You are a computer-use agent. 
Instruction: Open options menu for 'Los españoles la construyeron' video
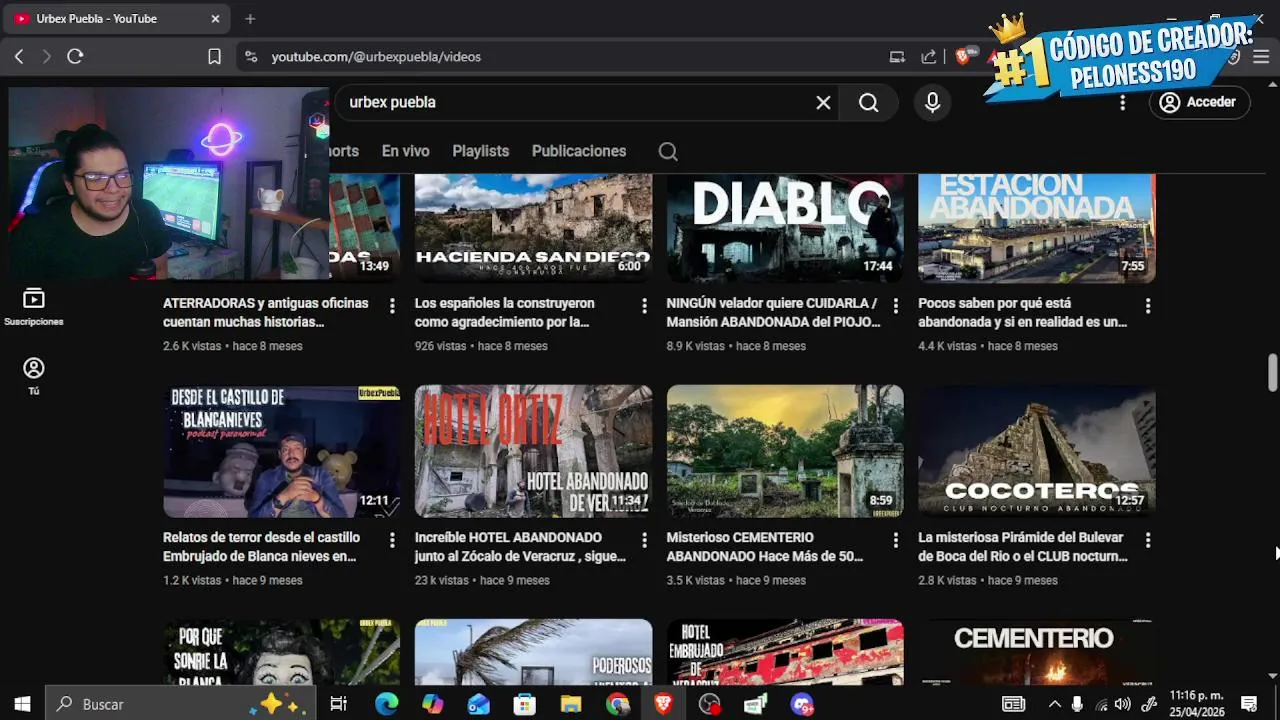coord(644,306)
